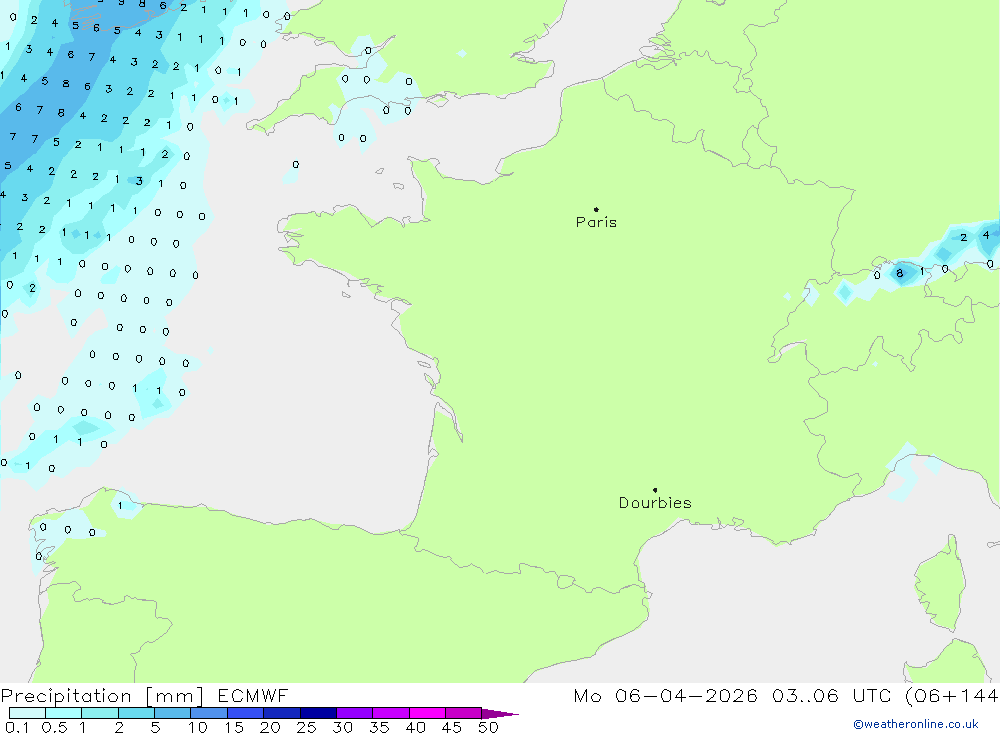Select the 2–5 mm legend color
This screenshot has width=1000, height=733.
(136, 713)
